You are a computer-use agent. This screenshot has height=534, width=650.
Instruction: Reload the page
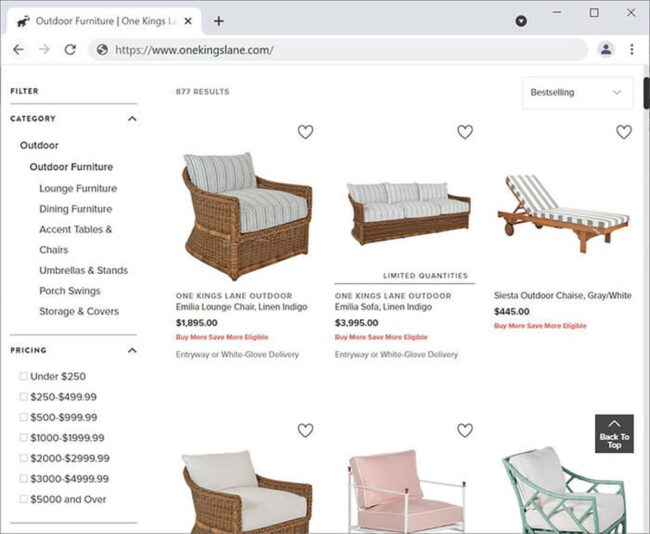[70, 50]
